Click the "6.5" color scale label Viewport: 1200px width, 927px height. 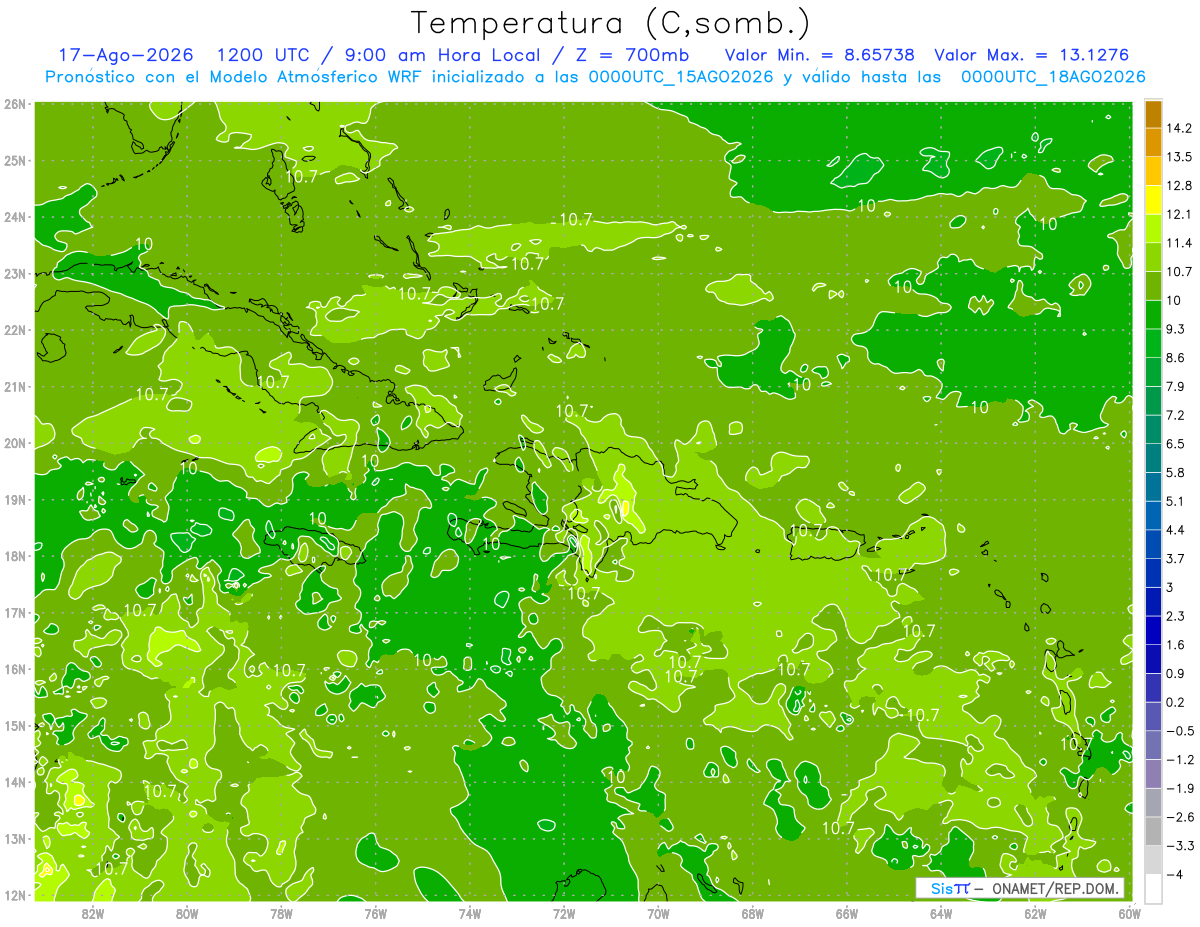[x=1175, y=444]
